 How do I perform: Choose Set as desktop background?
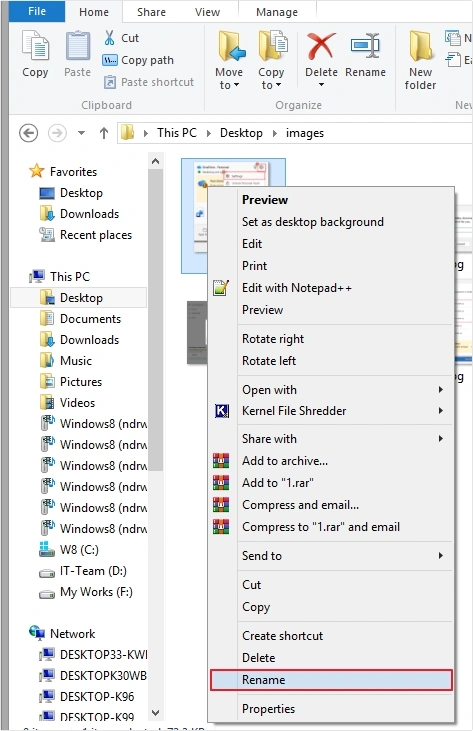tap(331, 221)
